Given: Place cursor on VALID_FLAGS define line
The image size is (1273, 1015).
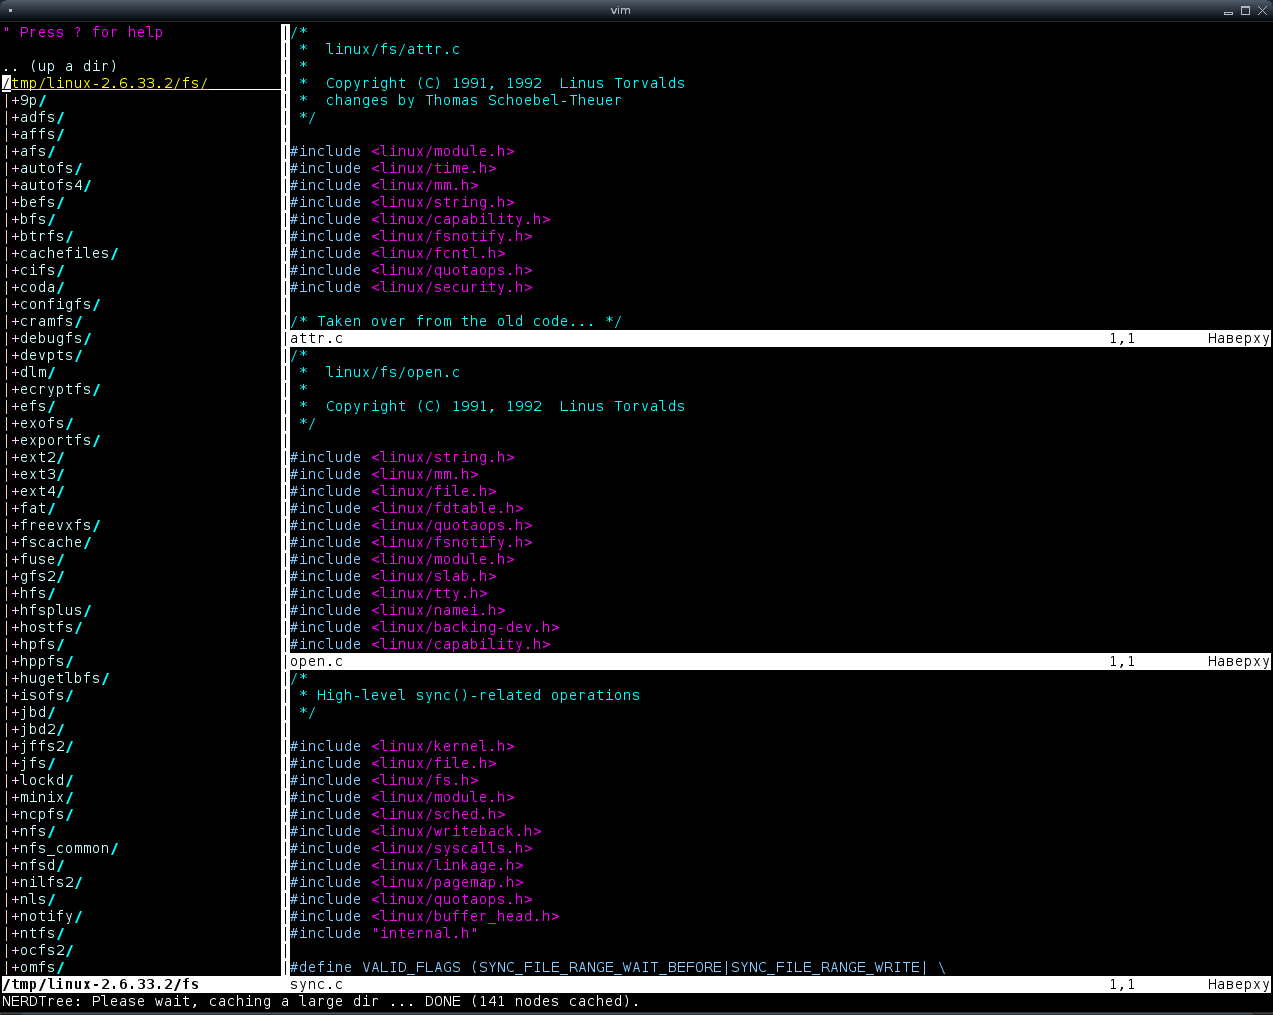Looking at the screenshot, I should tap(411, 967).
